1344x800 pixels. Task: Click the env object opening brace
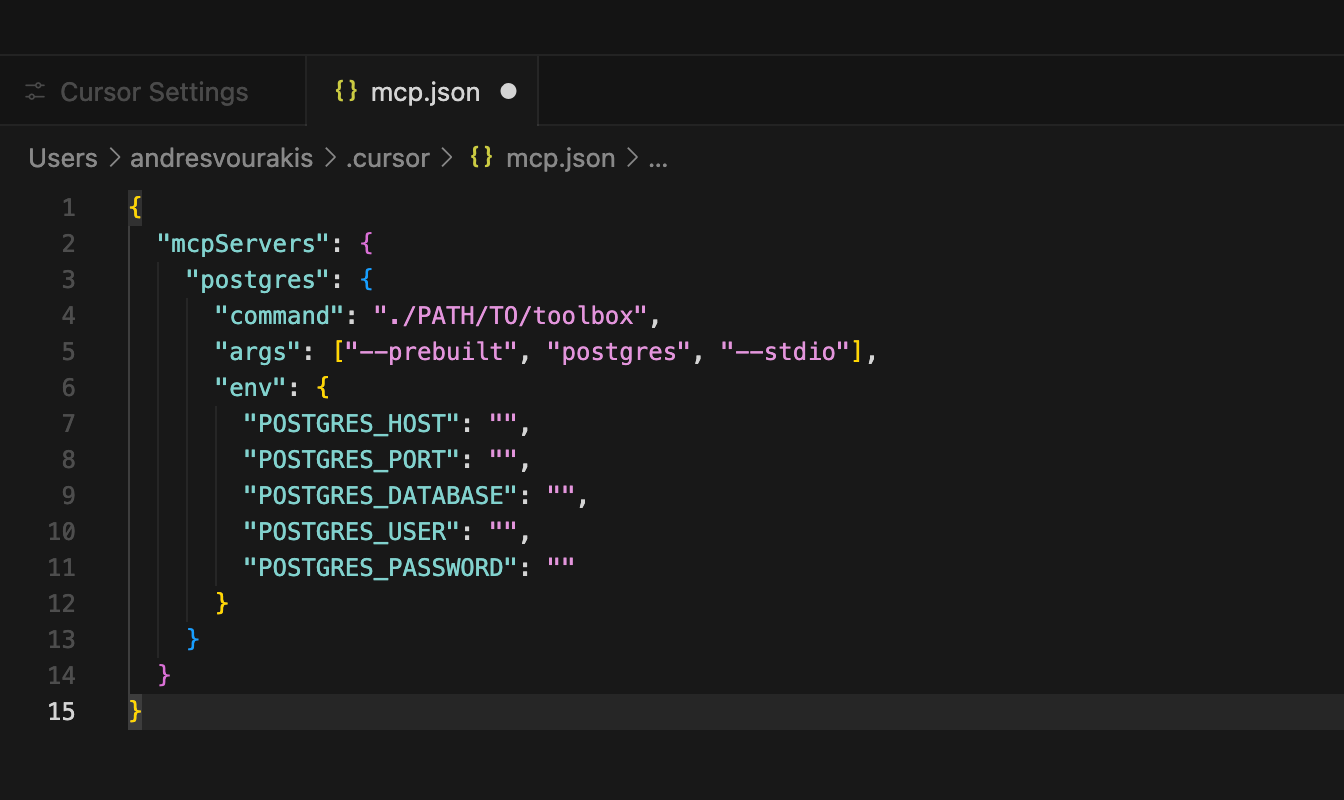pyautogui.click(x=322, y=387)
